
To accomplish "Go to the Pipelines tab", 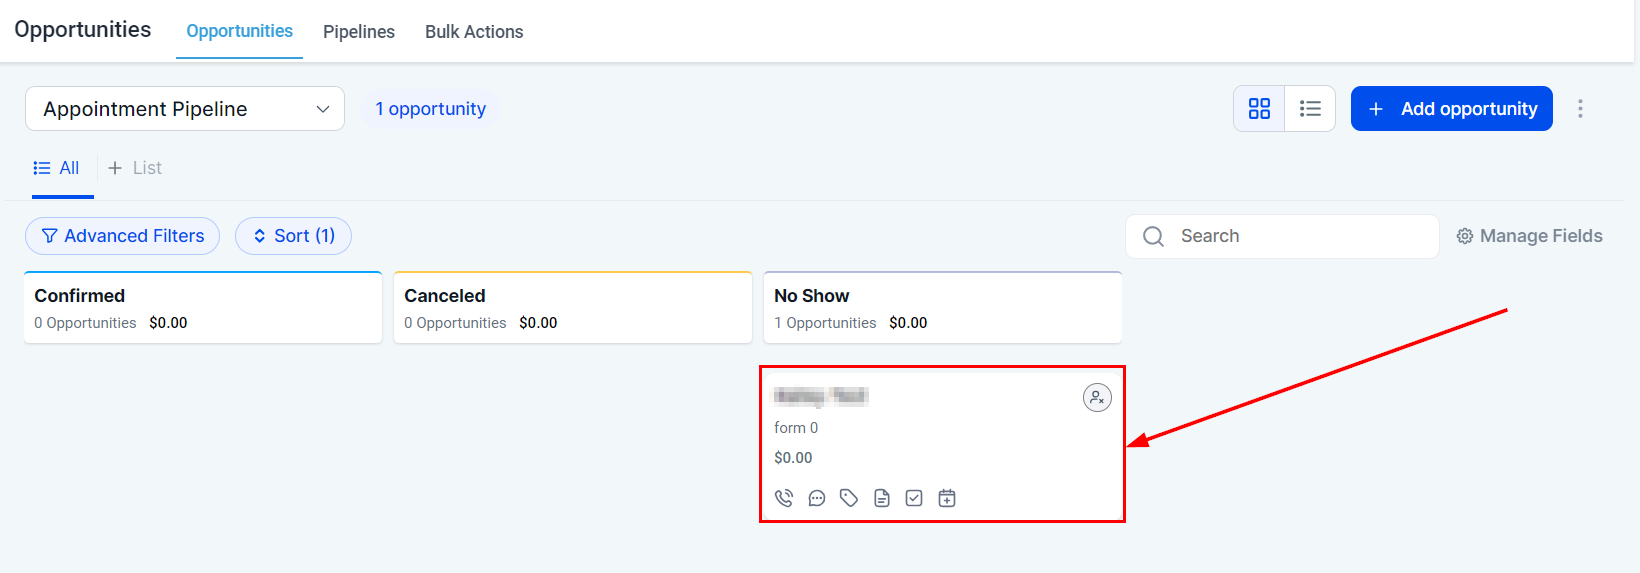I will tap(359, 32).
